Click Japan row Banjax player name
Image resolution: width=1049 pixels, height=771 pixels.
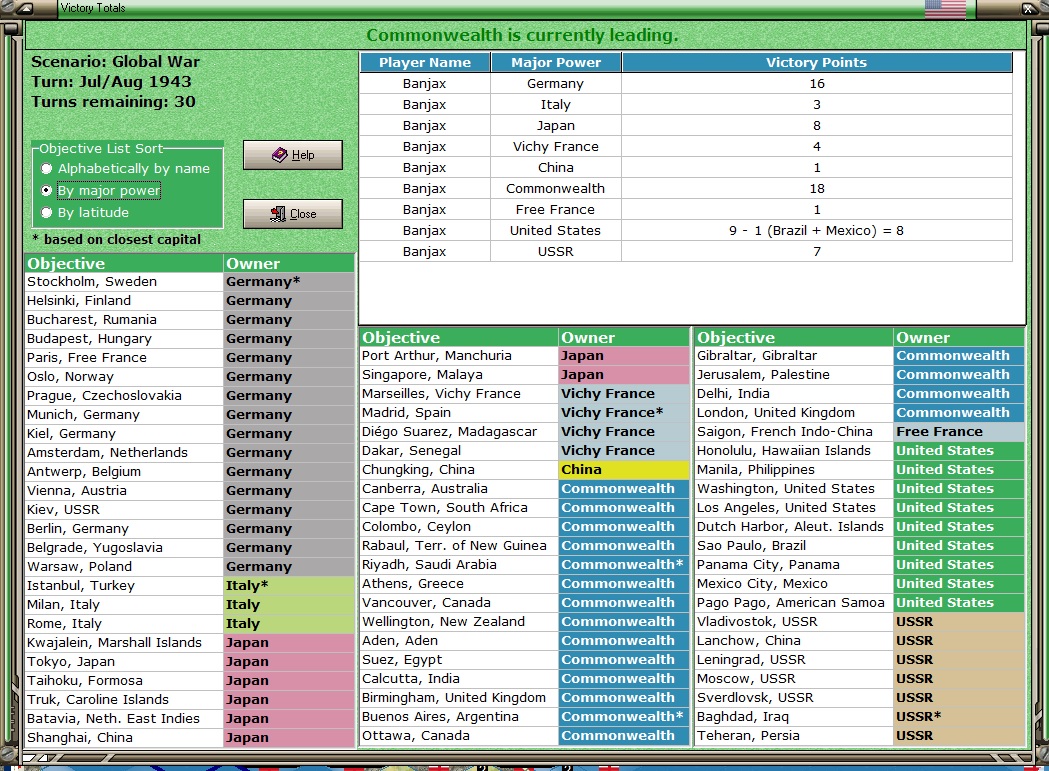425,126
